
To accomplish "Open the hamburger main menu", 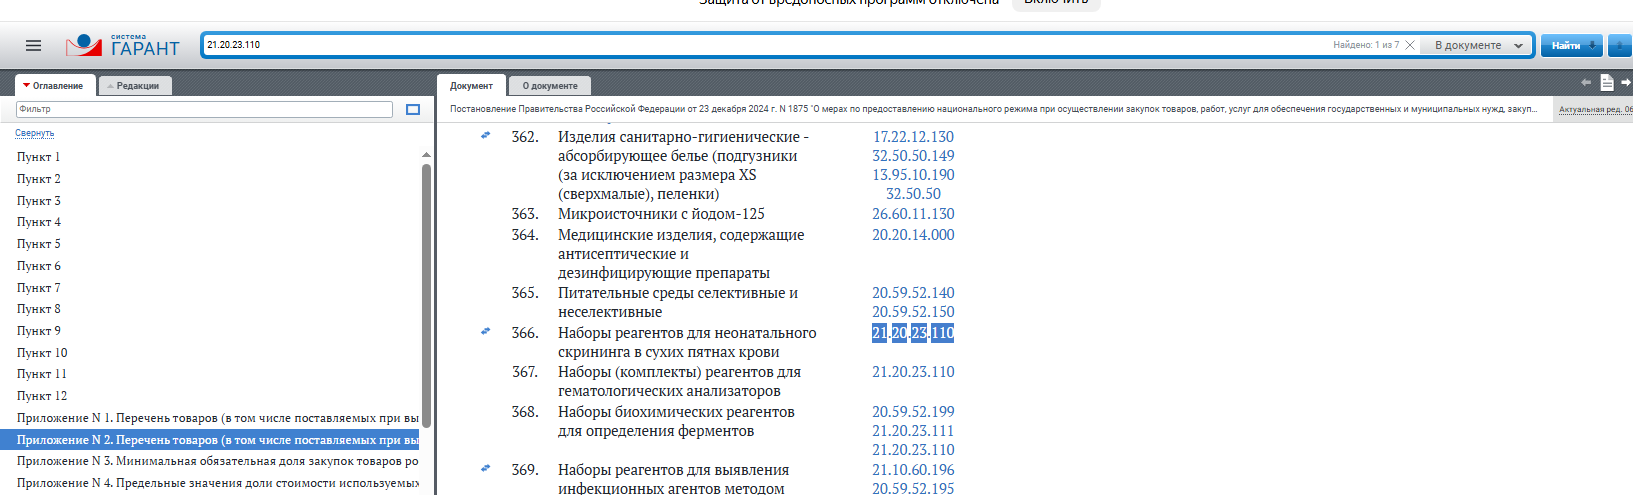I will tap(33, 46).
